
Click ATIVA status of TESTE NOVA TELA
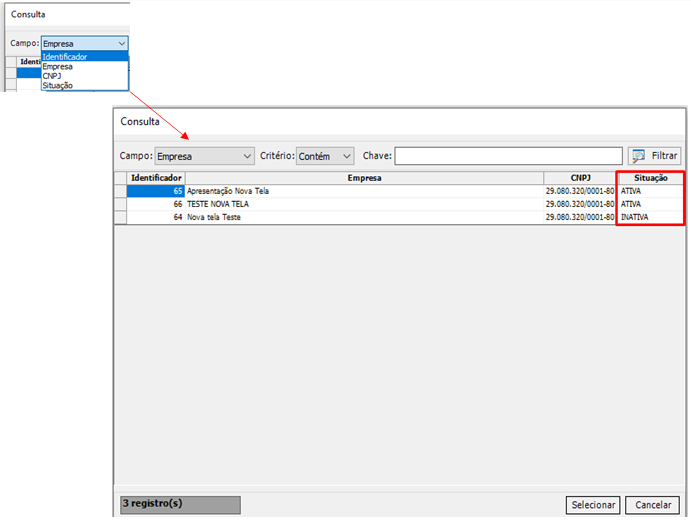tap(650, 204)
